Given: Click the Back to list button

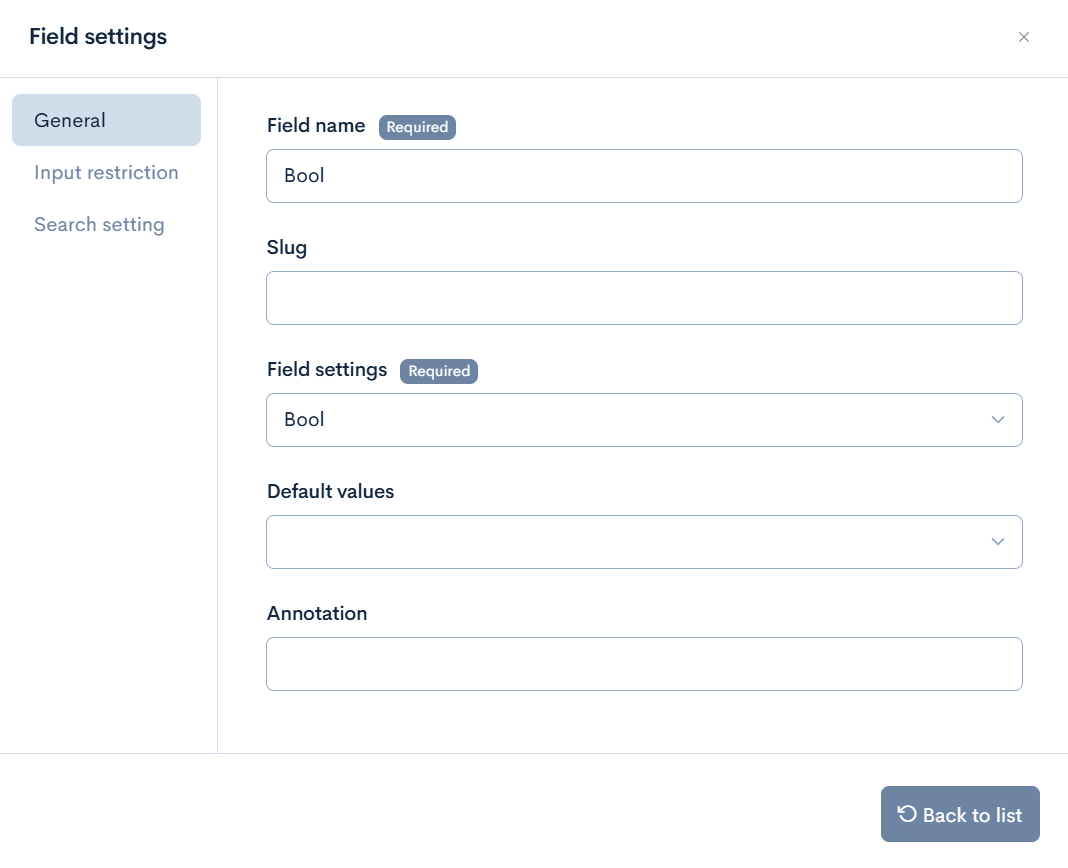Looking at the screenshot, I should click(959, 814).
